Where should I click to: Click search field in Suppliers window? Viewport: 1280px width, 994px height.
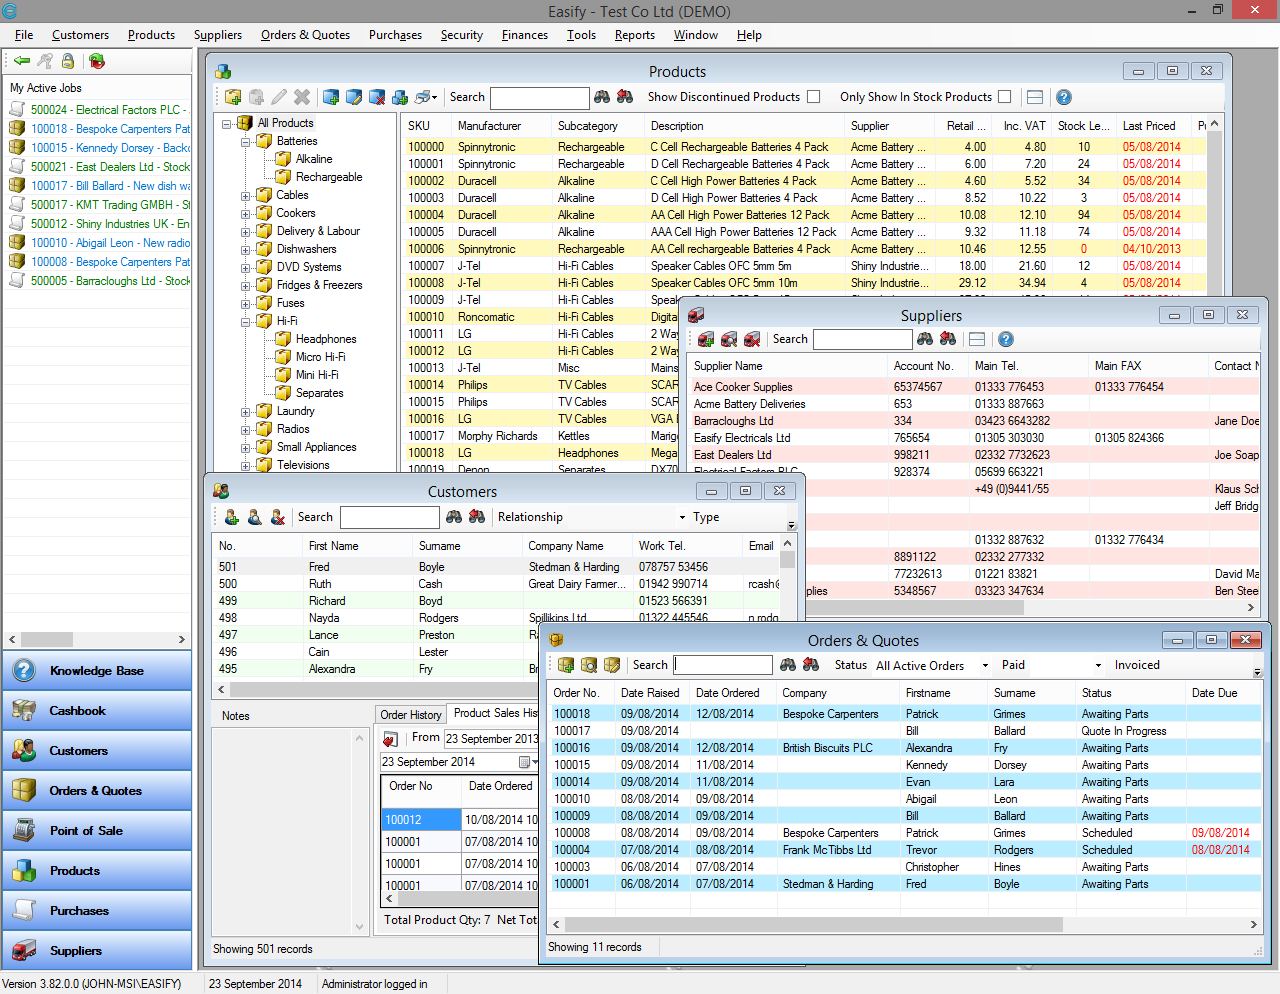(x=862, y=339)
